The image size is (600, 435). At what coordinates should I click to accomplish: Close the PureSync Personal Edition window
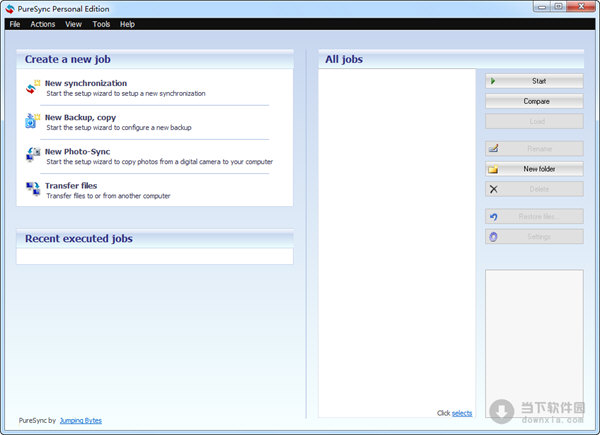pos(581,7)
